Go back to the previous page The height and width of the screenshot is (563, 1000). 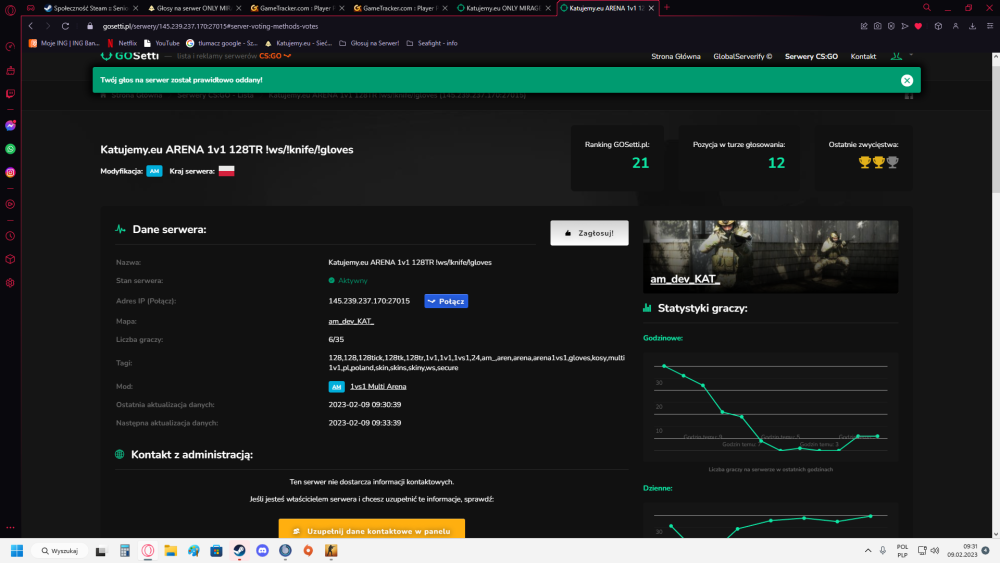click(x=30, y=26)
